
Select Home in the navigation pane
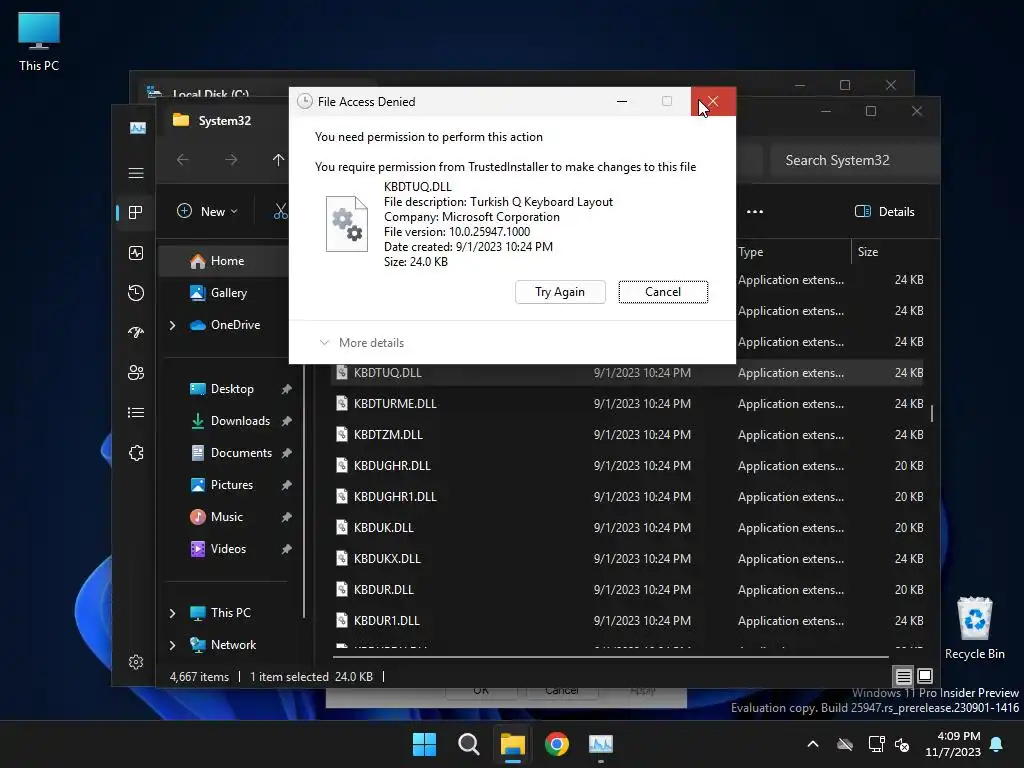click(x=224, y=261)
